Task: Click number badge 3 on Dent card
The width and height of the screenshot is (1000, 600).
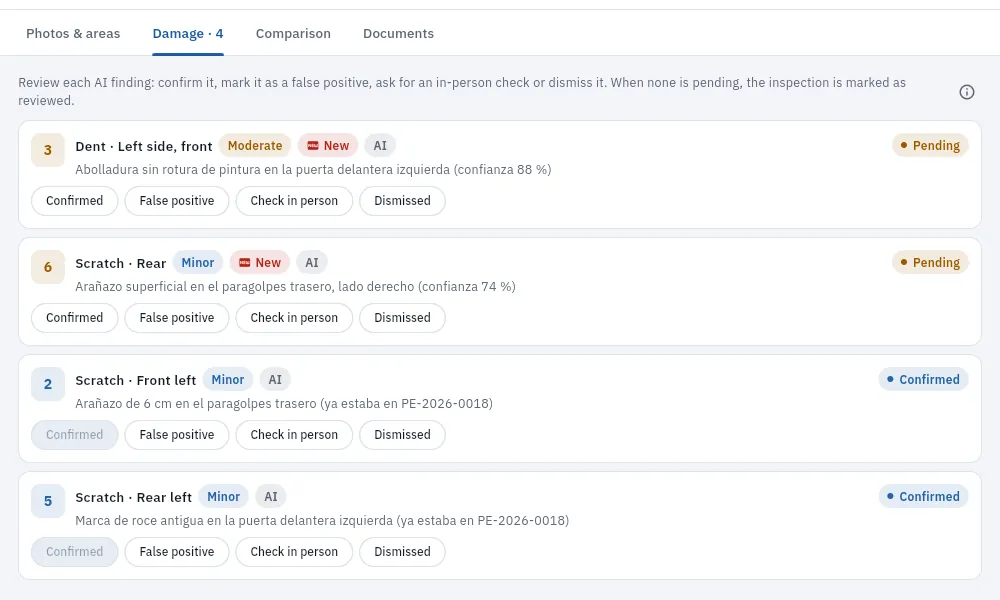Action: [48, 150]
